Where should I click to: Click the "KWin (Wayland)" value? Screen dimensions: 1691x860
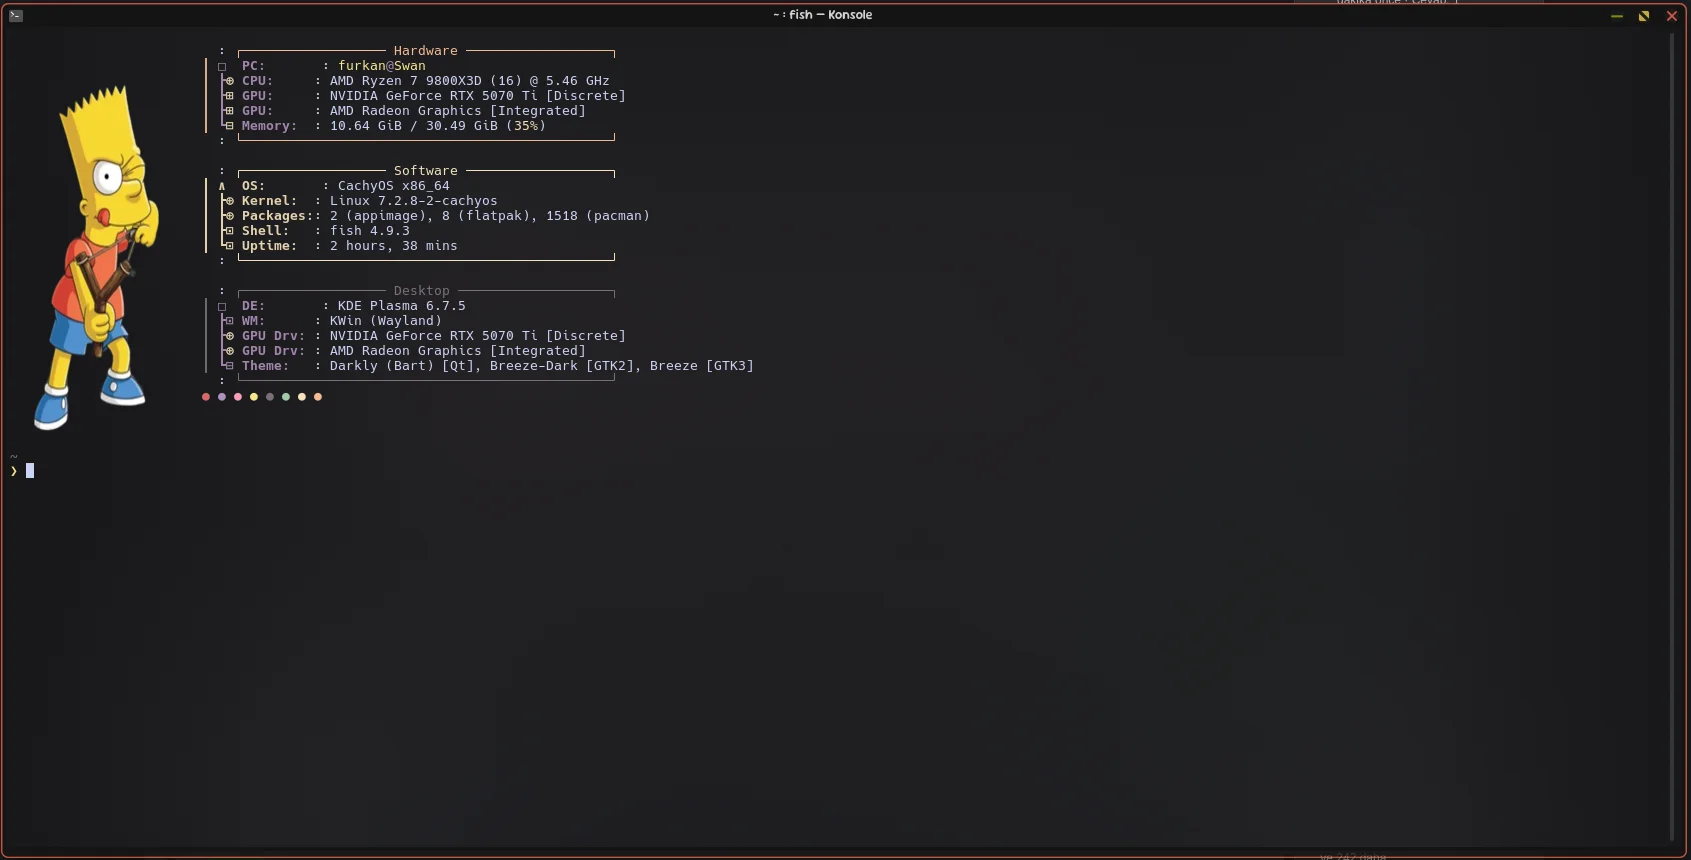pos(386,321)
